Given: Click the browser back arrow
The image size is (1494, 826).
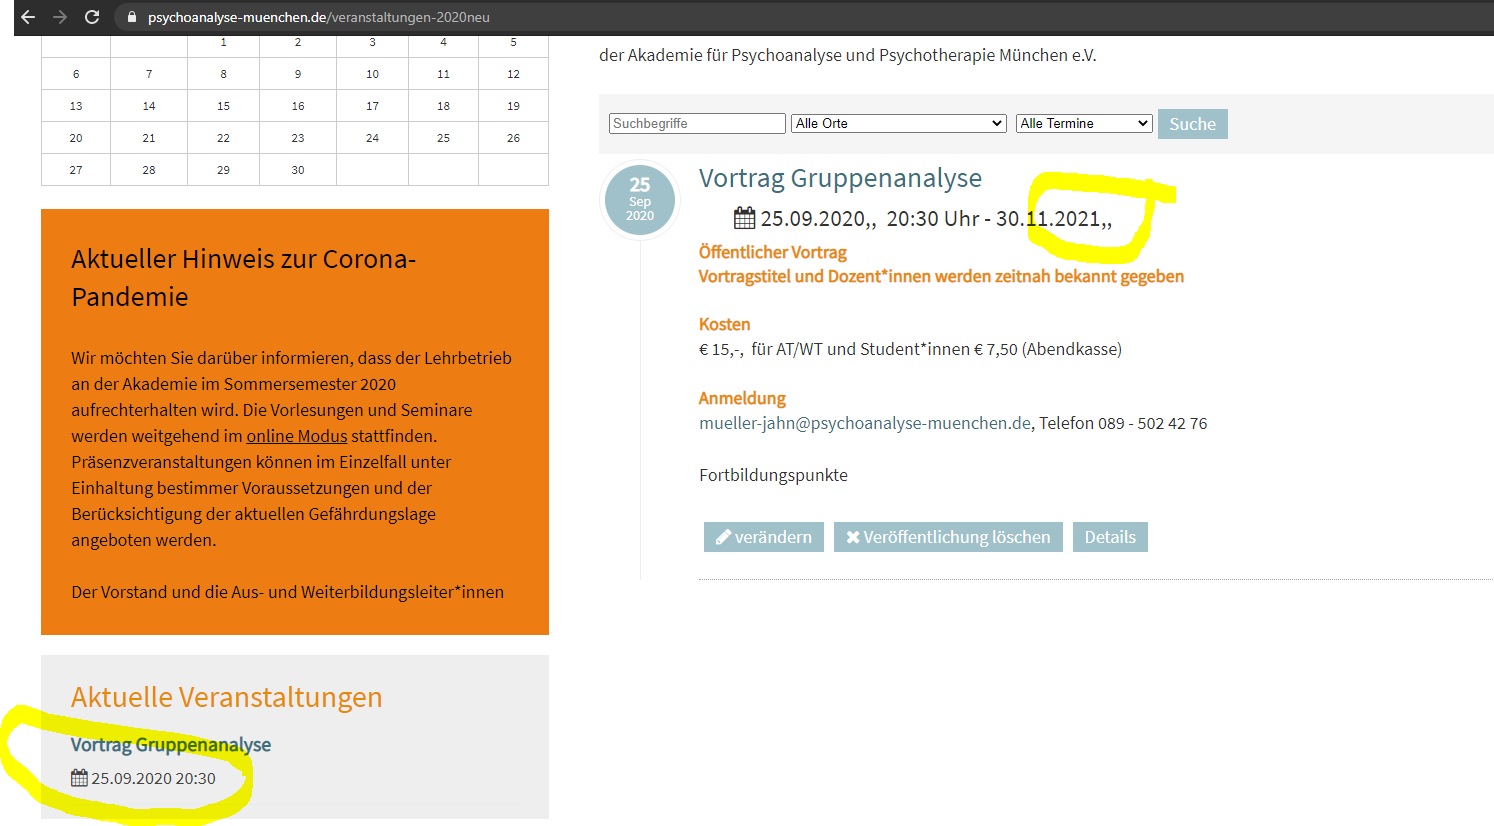Looking at the screenshot, I should tap(28, 17).
